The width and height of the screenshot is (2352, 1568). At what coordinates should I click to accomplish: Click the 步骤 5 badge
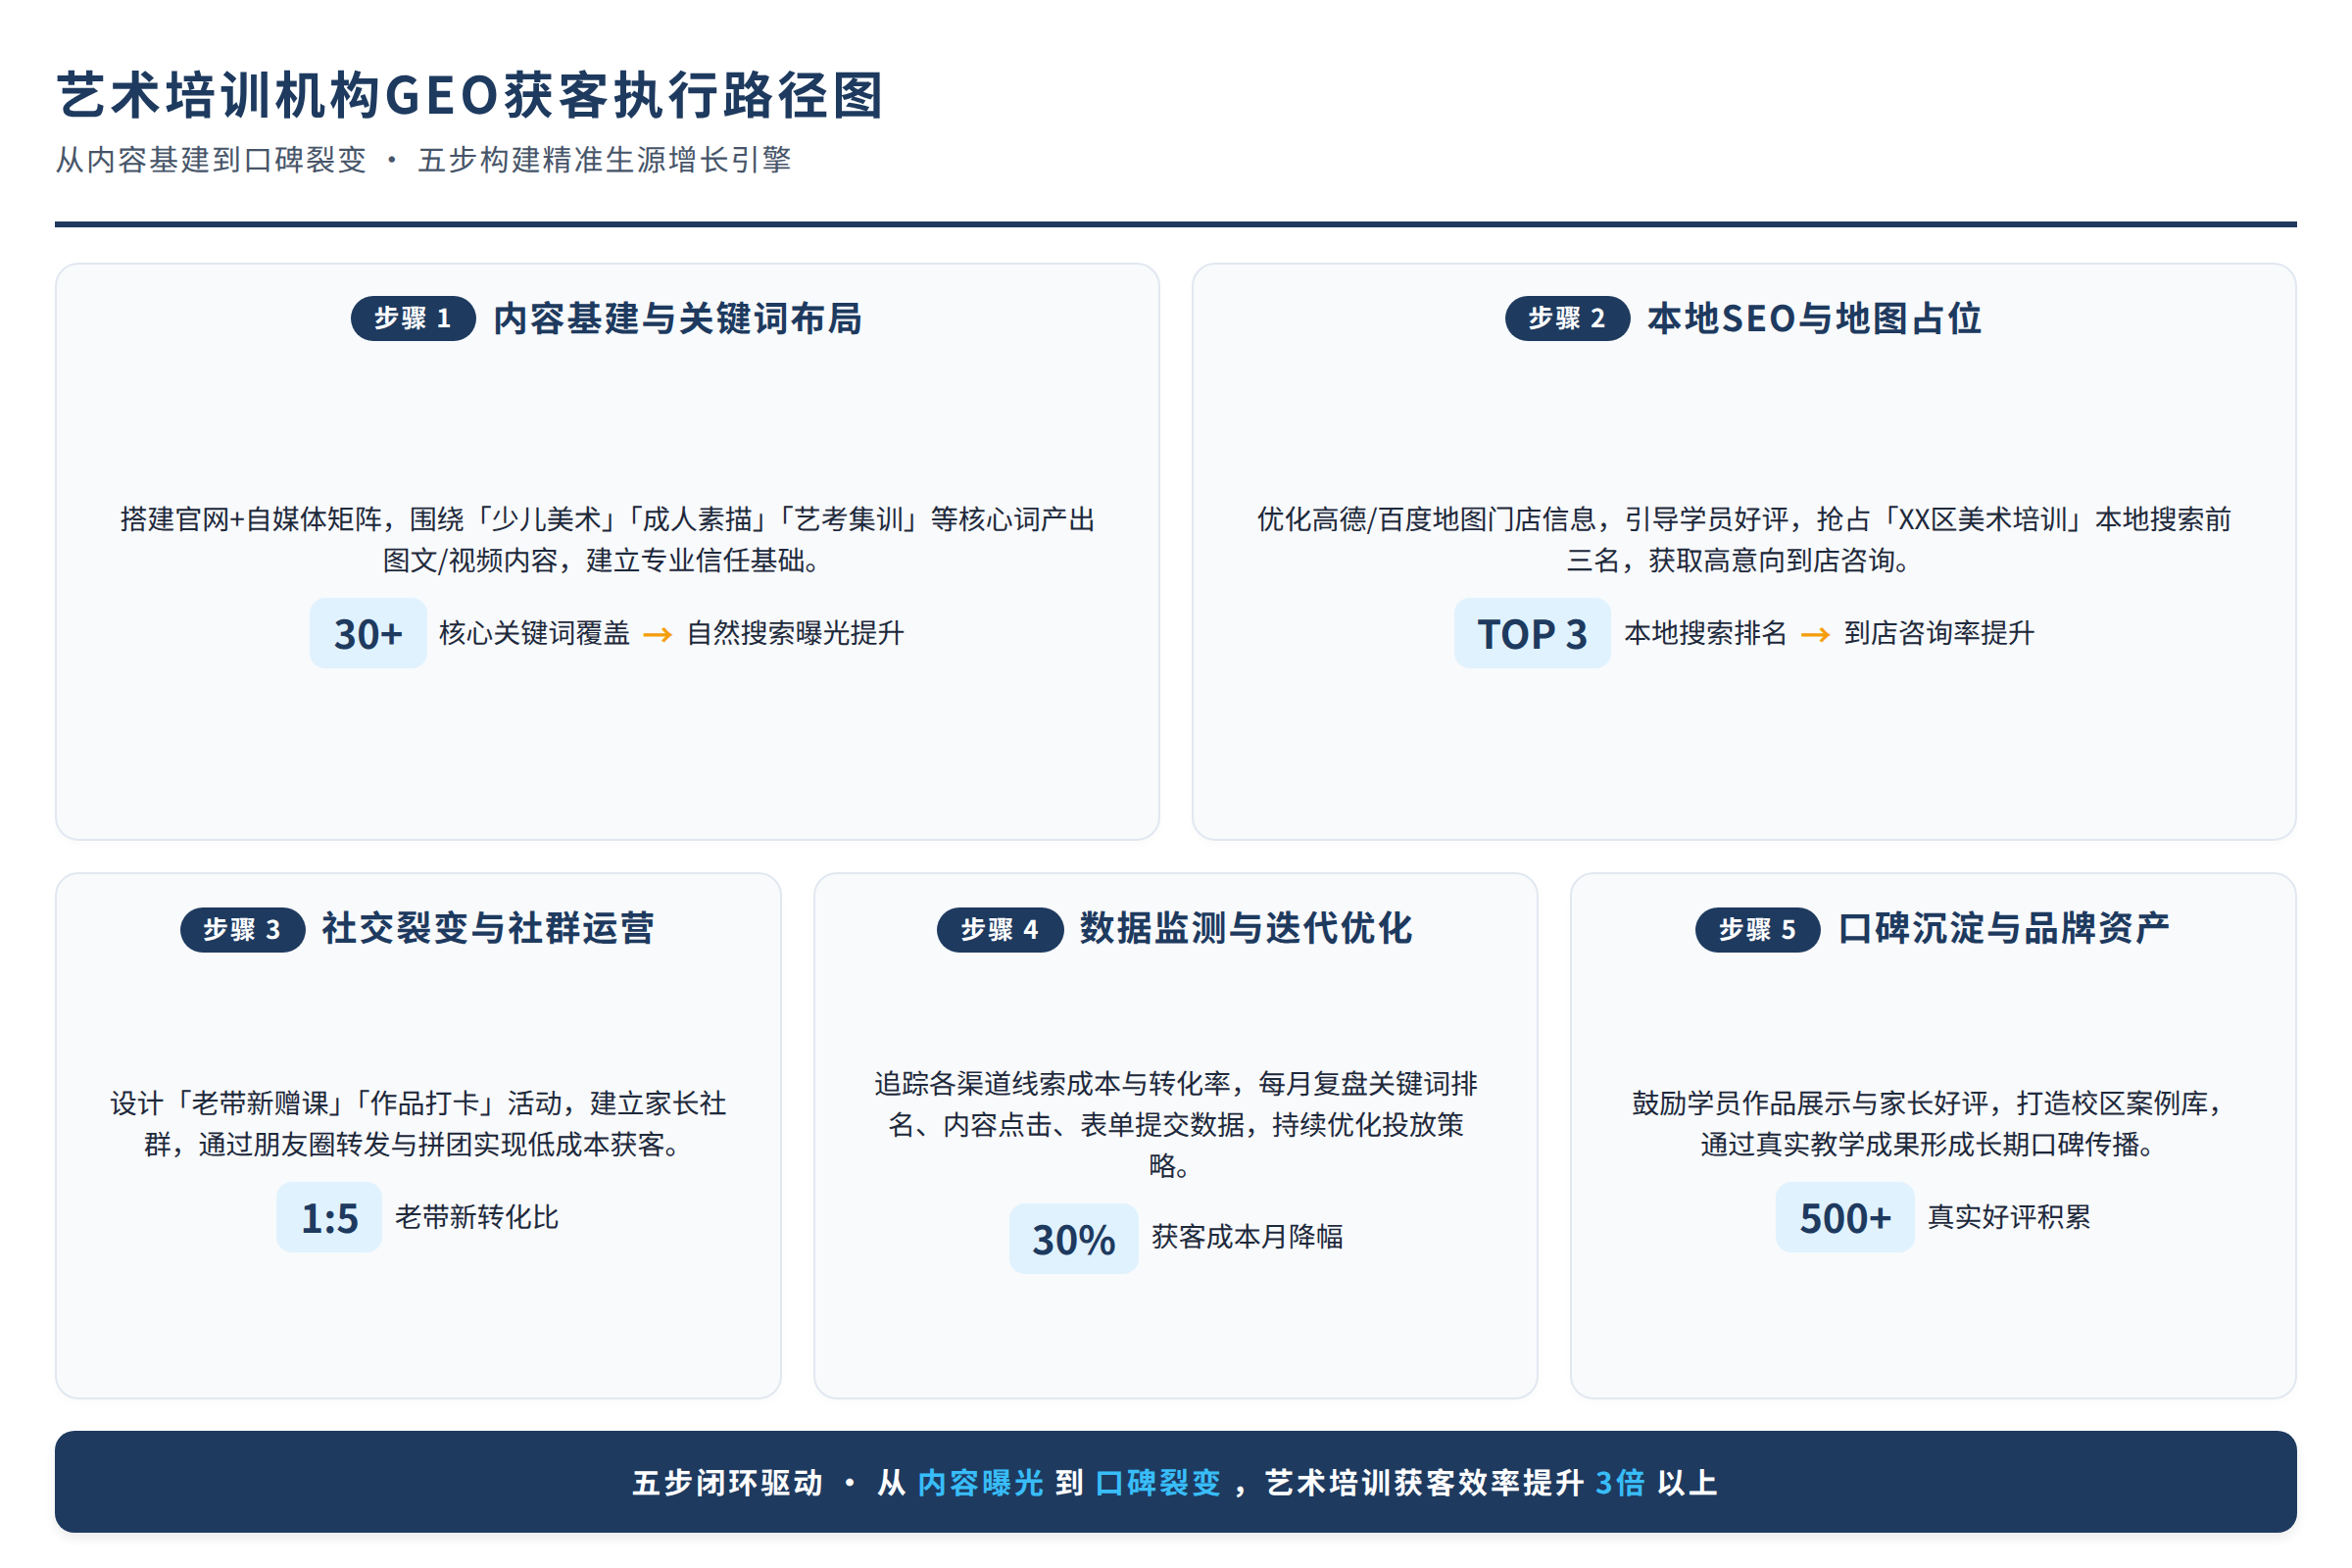point(1758,930)
